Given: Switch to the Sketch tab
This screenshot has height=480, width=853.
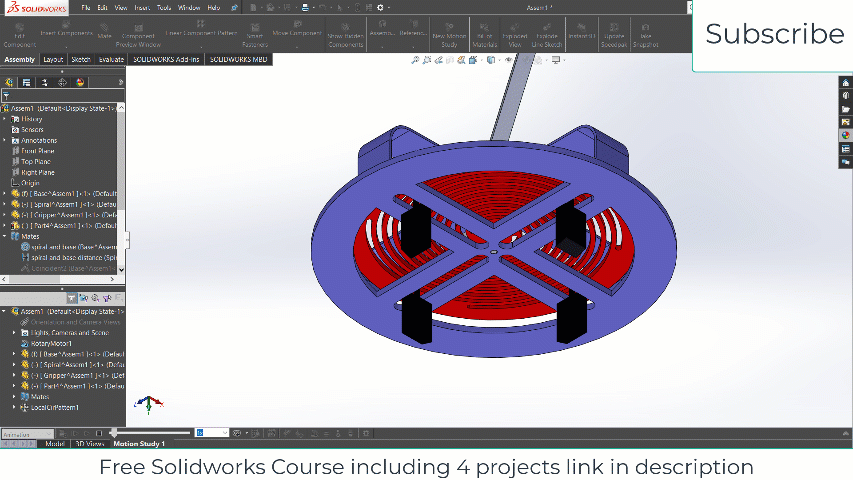Looking at the screenshot, I should coord(81,59).
